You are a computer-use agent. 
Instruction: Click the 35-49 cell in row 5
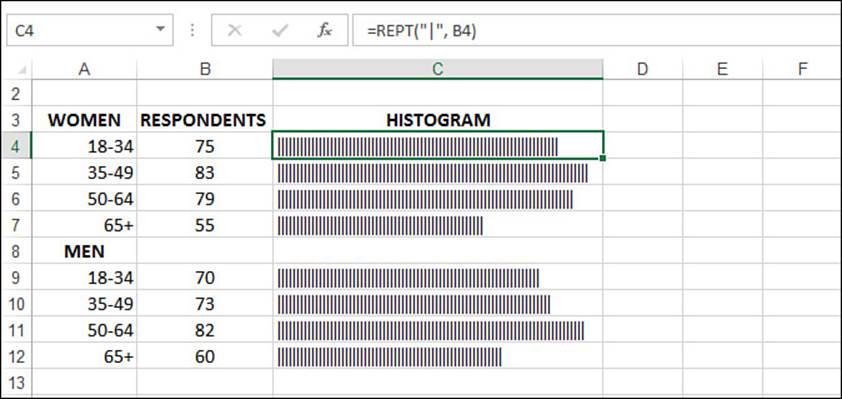84,172
